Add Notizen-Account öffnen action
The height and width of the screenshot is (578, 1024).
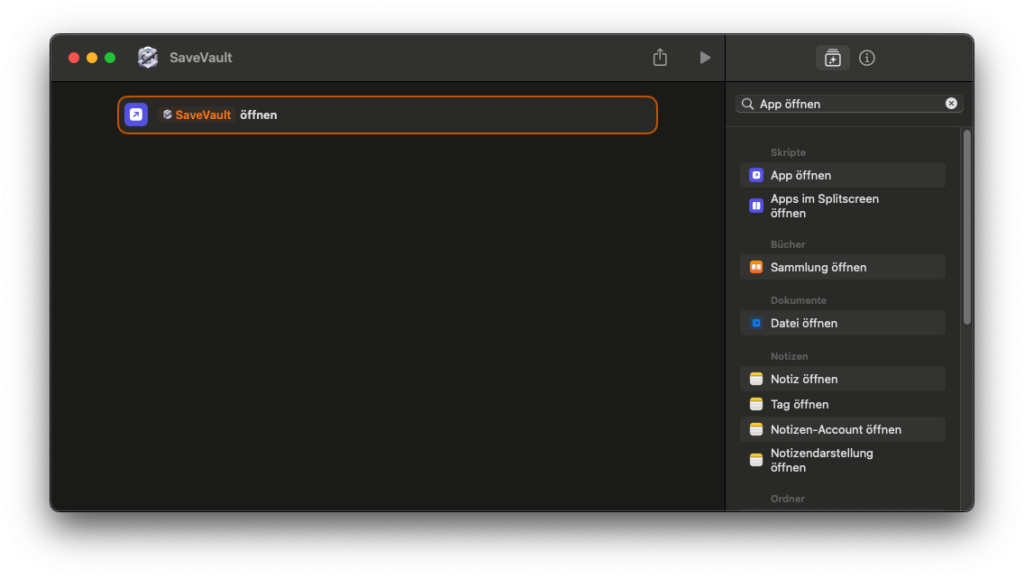pos(842,430)
